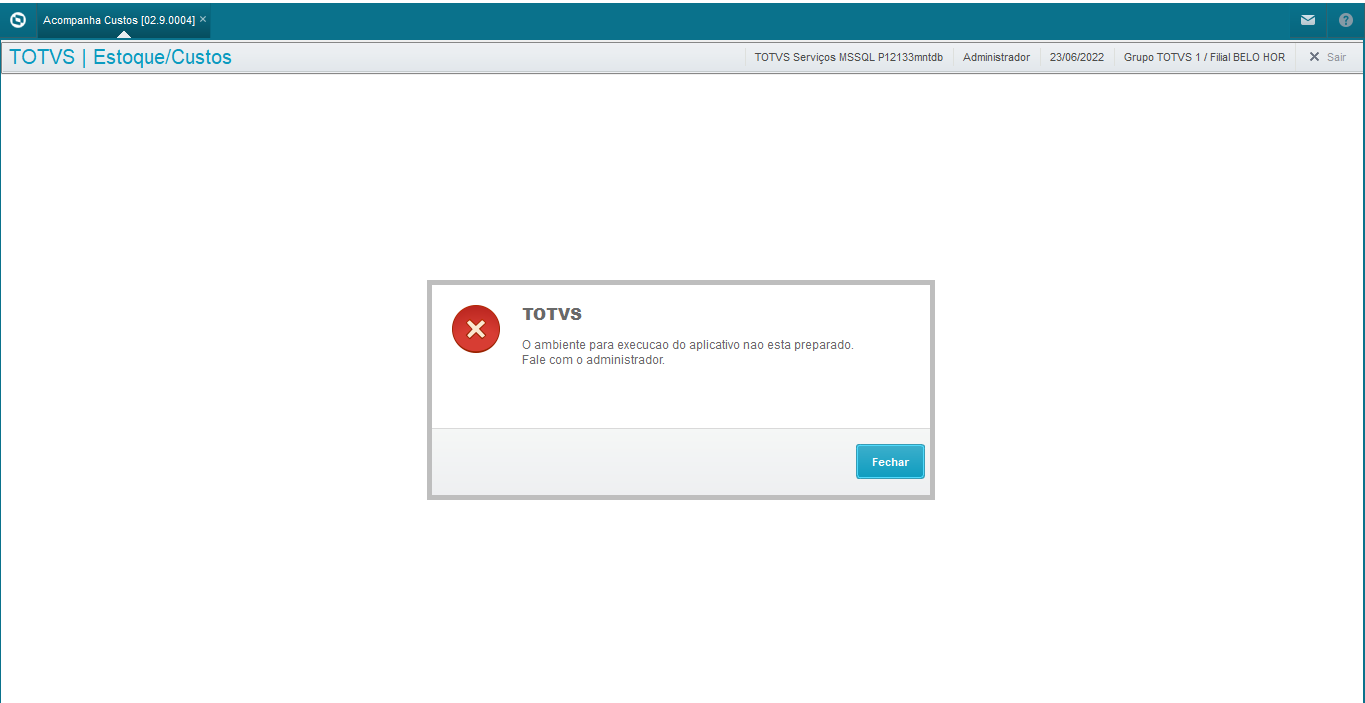1365x703 pixels.
Task: Click the Sair exit button
Action: (x=1327, y=57)
